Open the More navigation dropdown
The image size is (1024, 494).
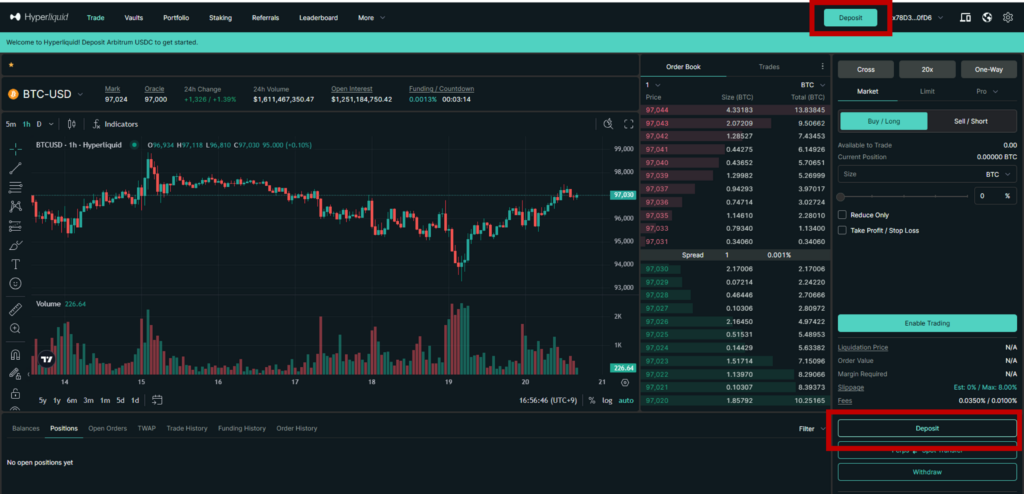point(371,18)
